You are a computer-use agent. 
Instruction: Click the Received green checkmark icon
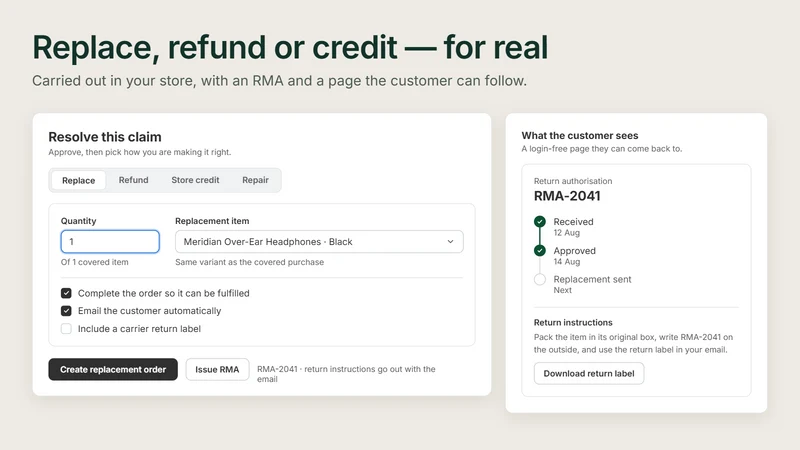540,221
